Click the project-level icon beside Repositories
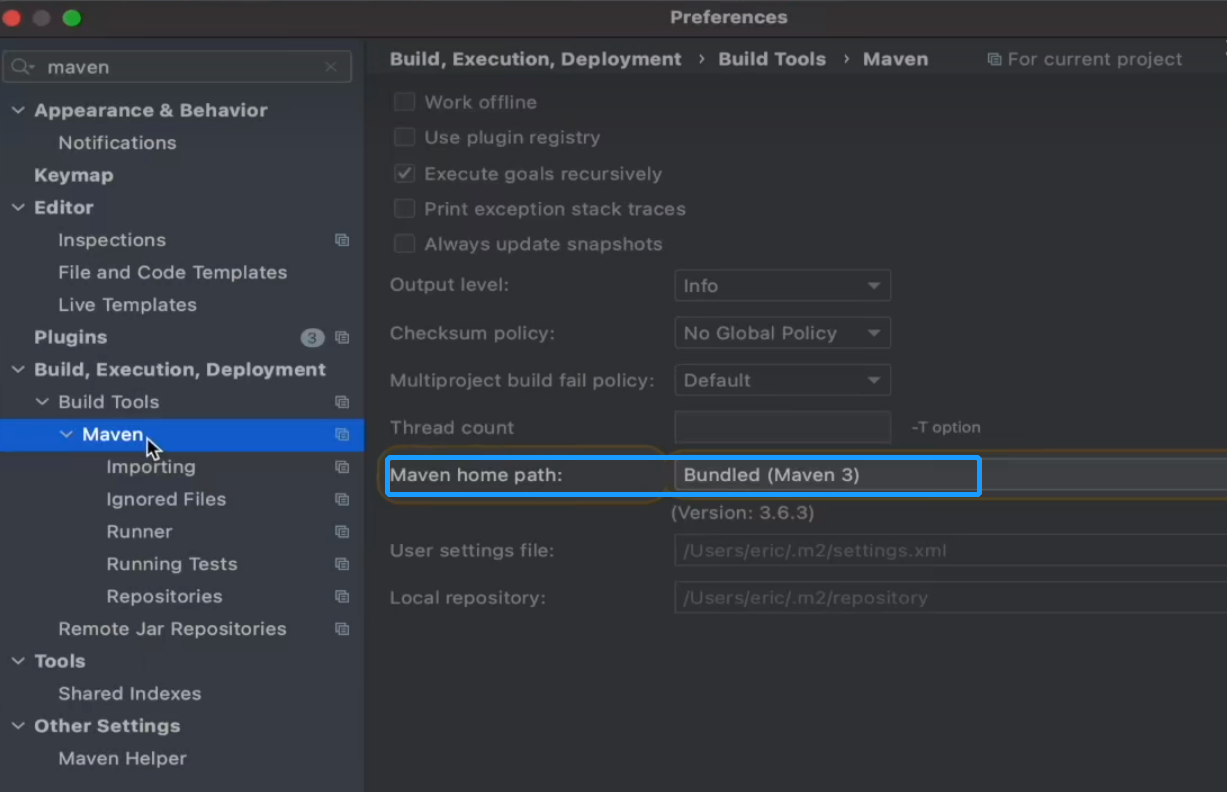The height and width of the screenshot is (792, 1227). coord(342,597)
